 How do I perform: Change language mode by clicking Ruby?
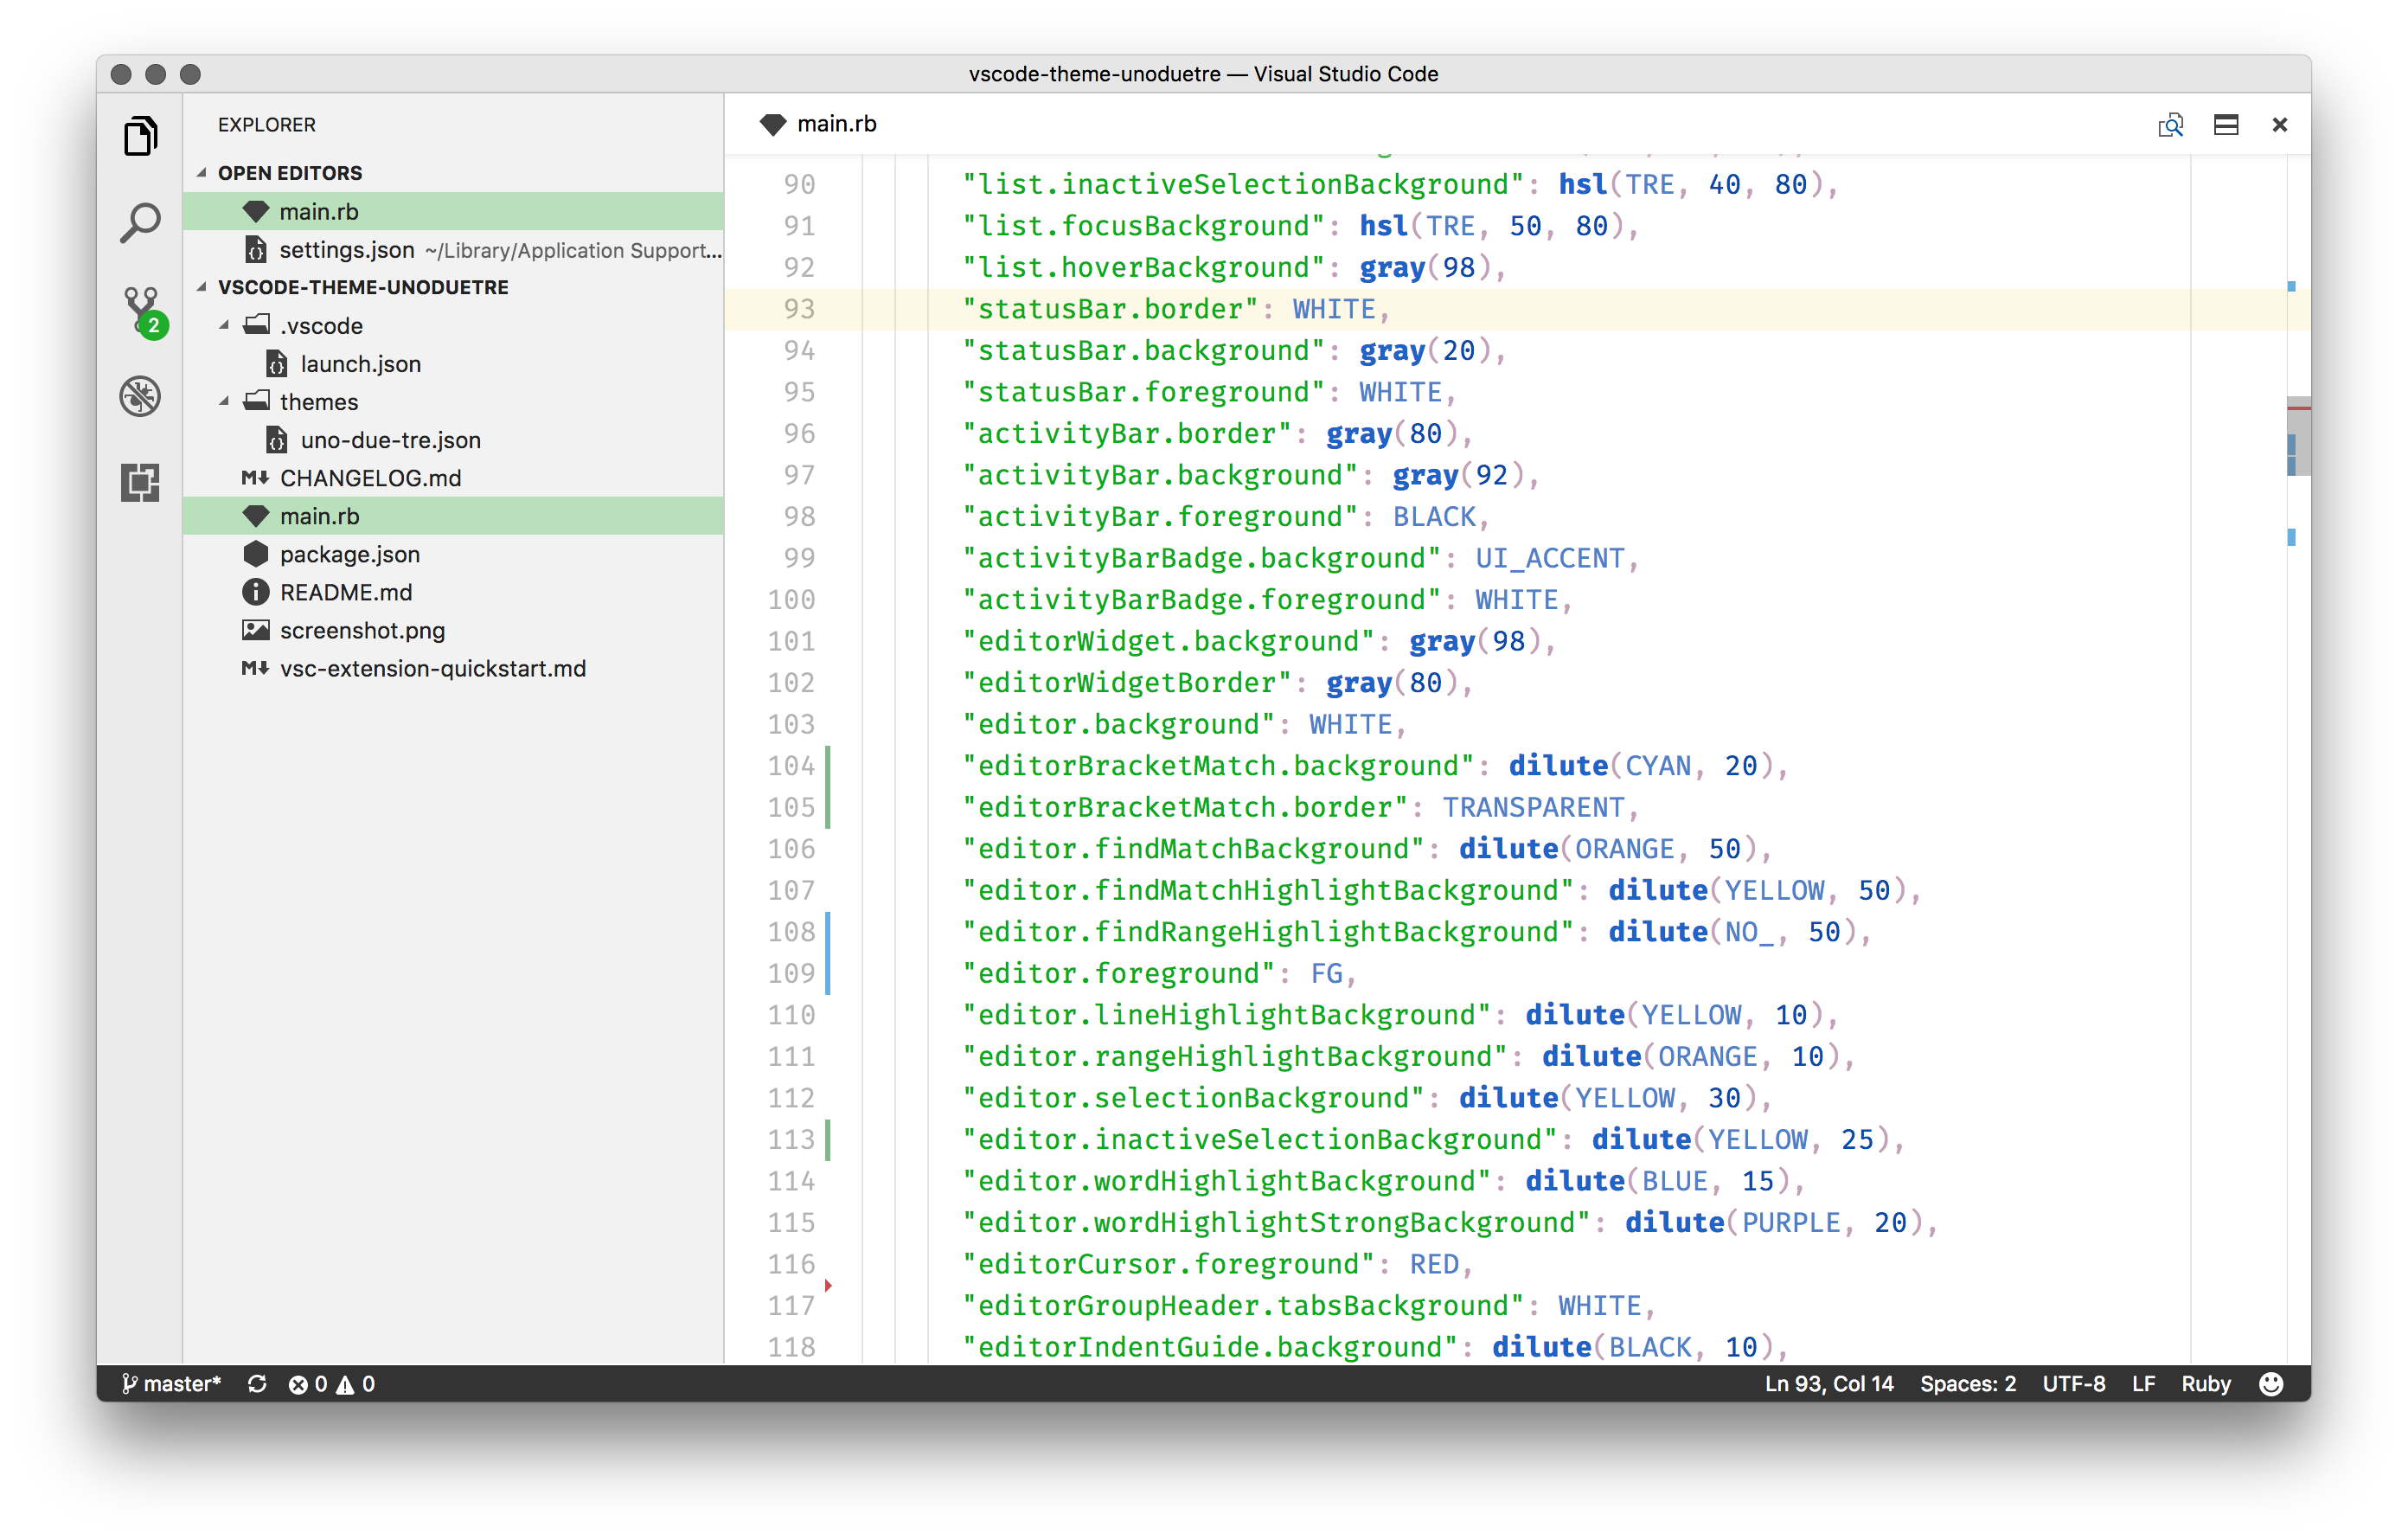(x=2206, y=1383)
